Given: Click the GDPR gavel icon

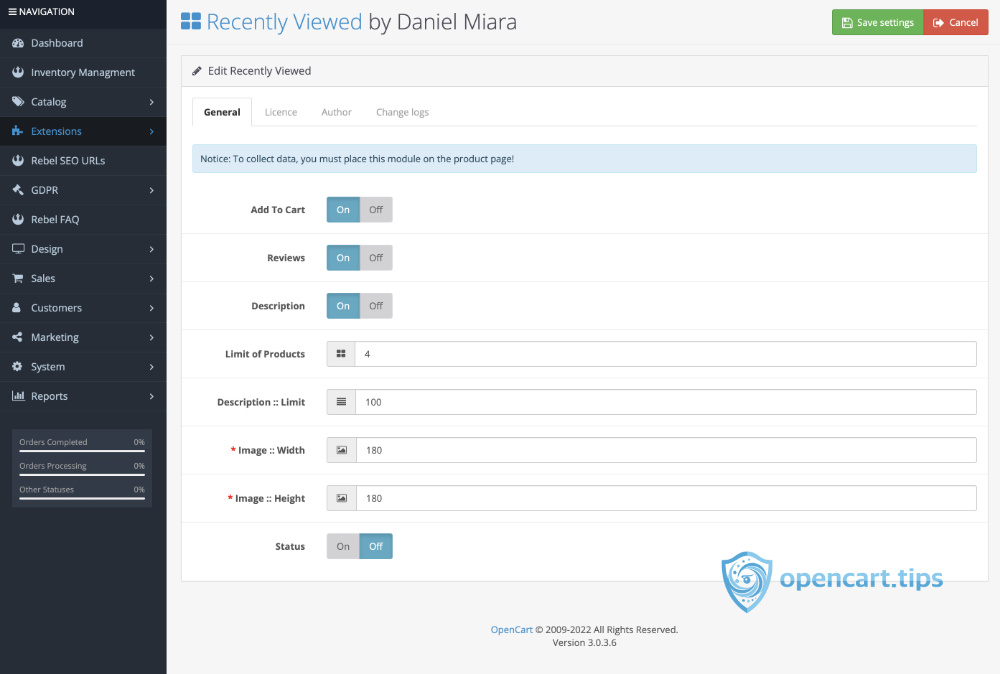Looking at the screenshot, I should coord(18,189).
